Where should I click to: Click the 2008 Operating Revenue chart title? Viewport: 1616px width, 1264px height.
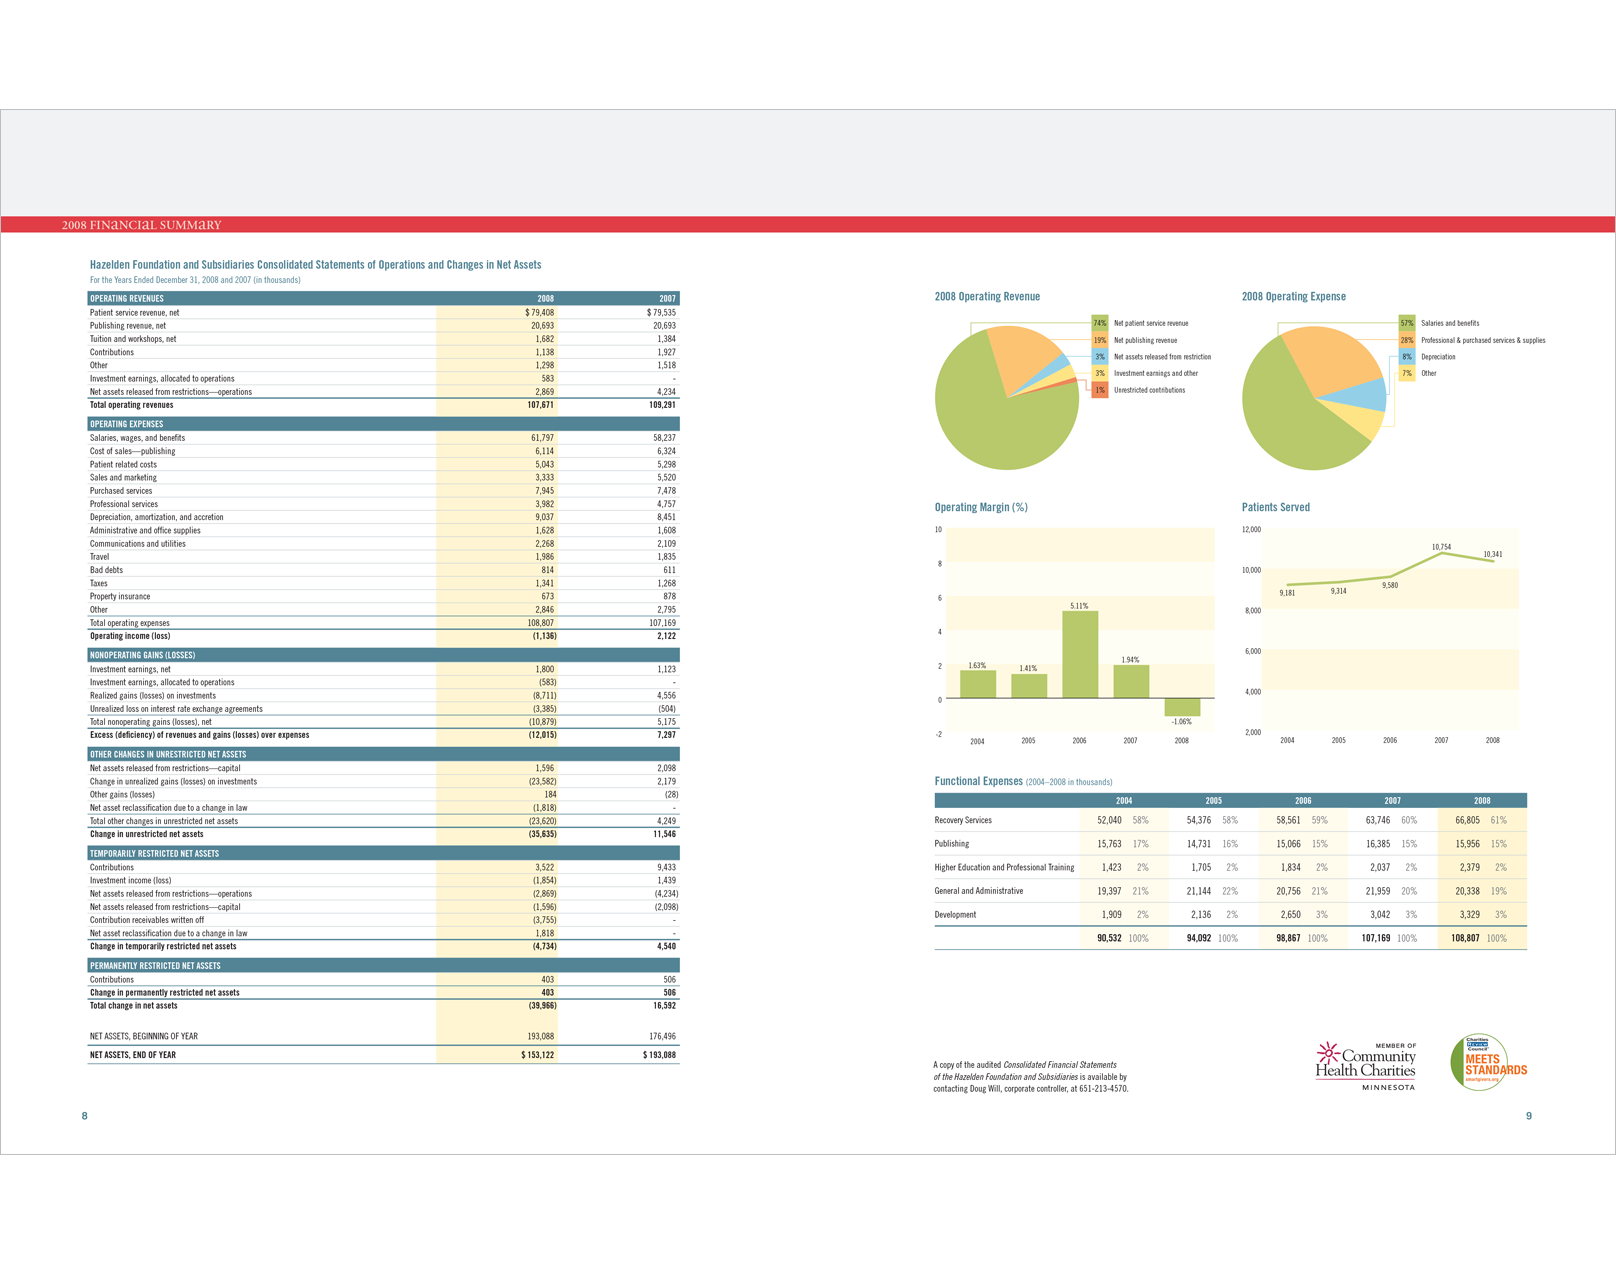pyautogui.click(x=987, y=297)
